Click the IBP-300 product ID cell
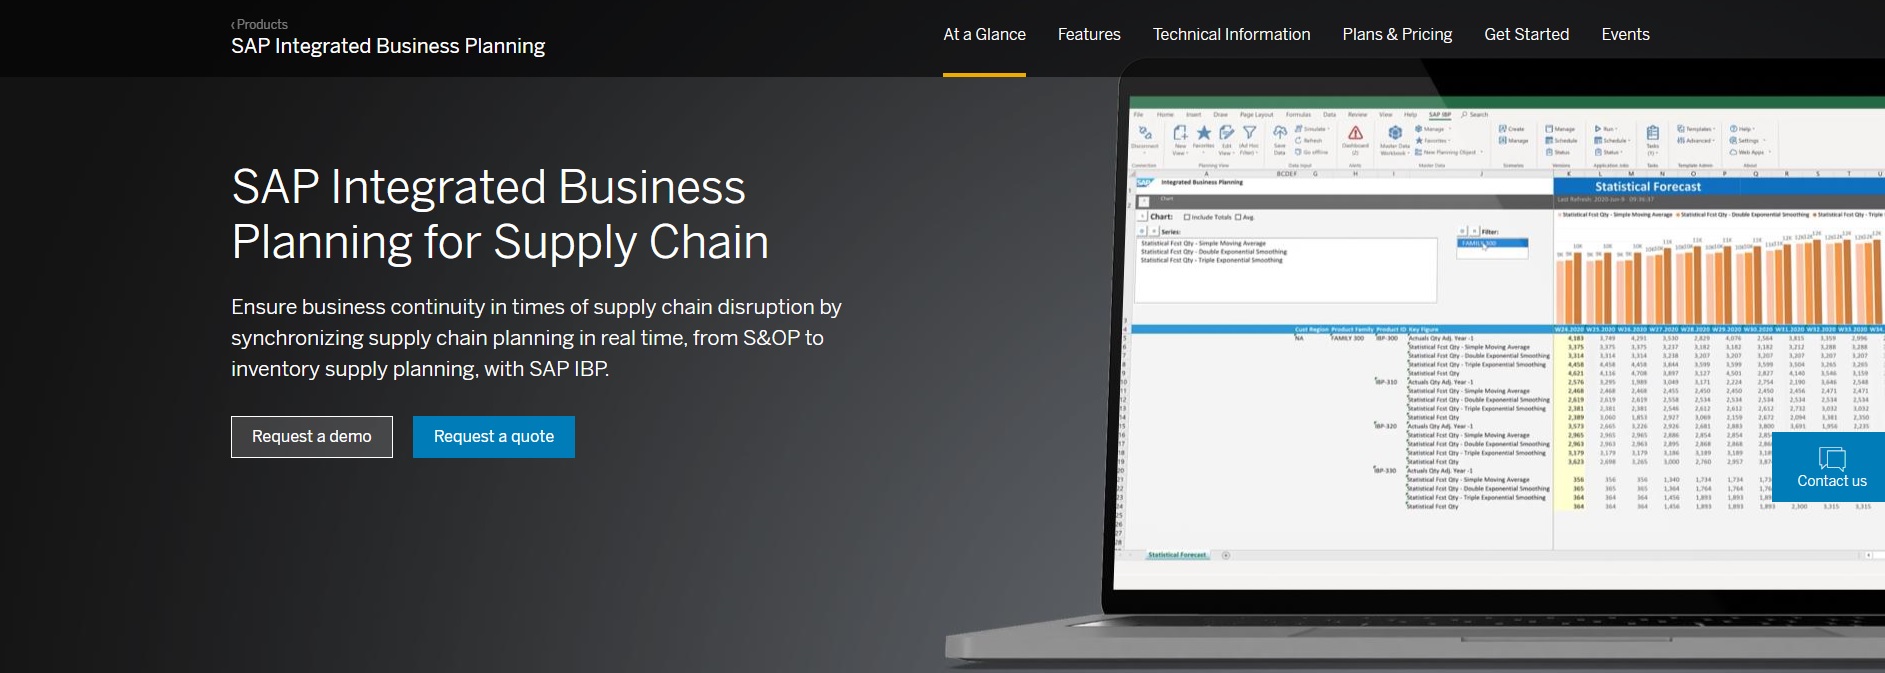Viewport: 1885px width, 673px height. click(x=1386, y=338)
